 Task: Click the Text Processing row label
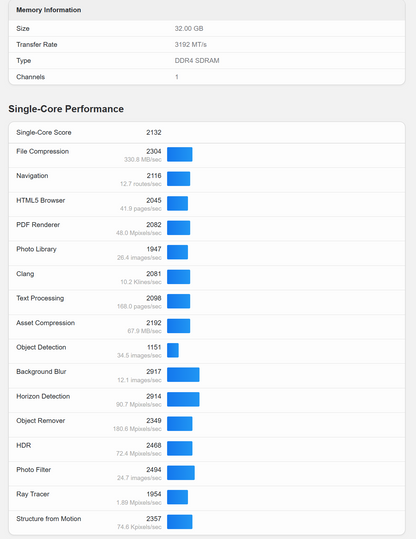point(40,298)
